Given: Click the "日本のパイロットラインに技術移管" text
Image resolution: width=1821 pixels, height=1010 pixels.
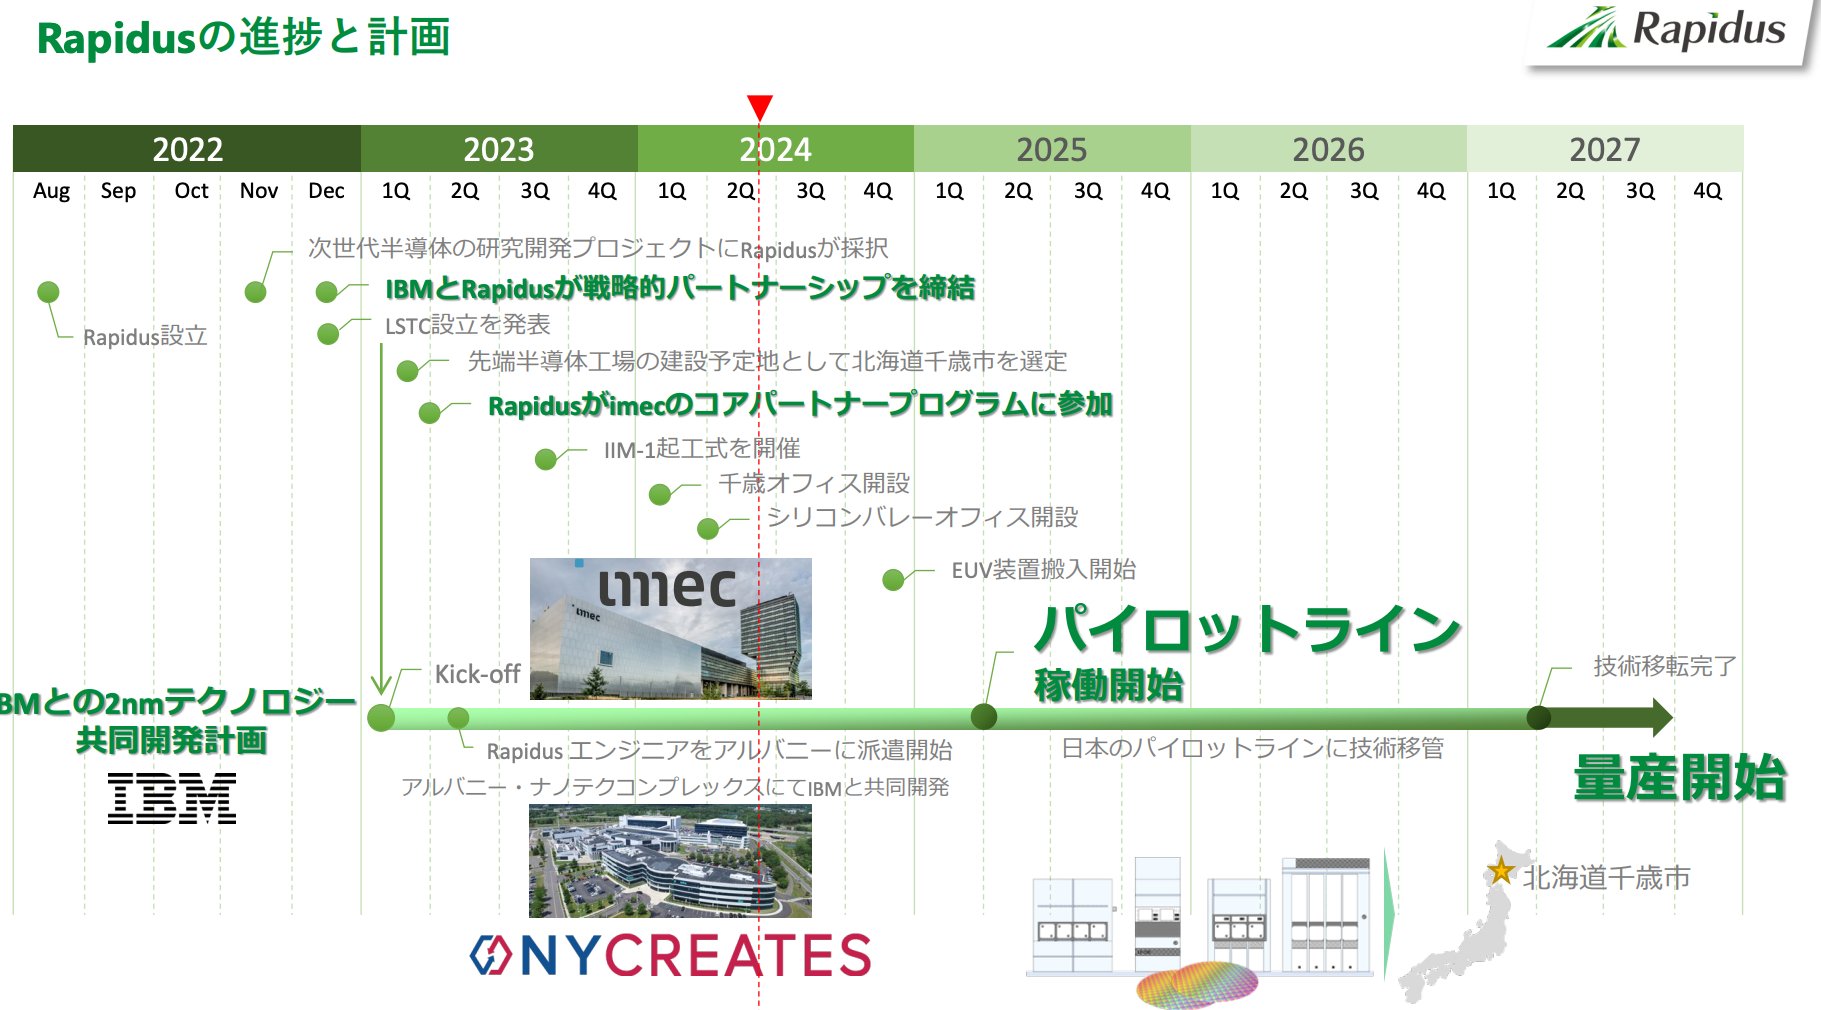Looking at the screenshot, I should pos(1253,748).
